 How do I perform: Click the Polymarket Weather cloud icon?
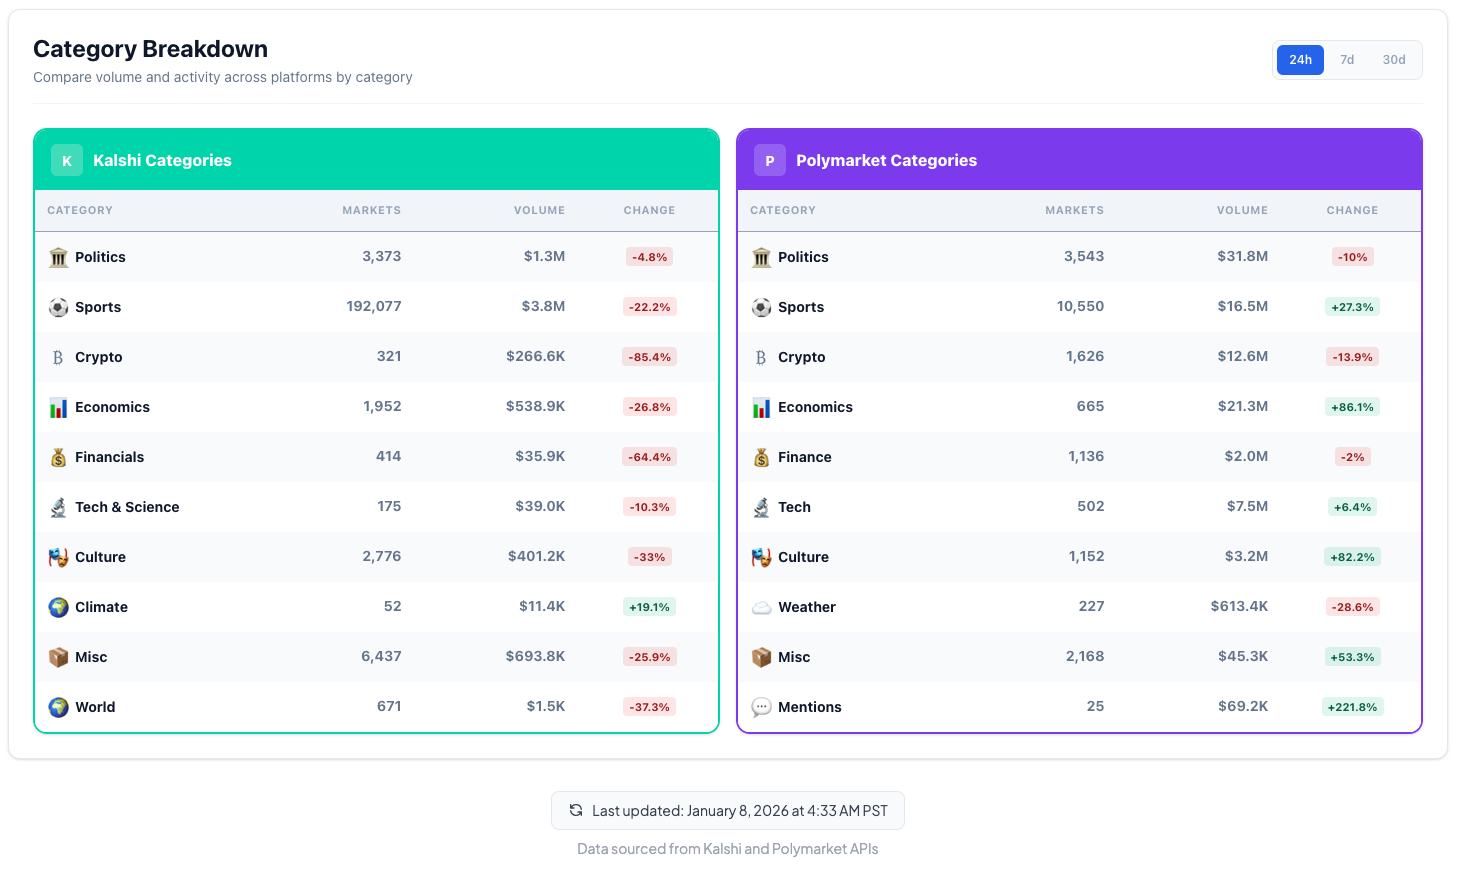click(762, 607)
